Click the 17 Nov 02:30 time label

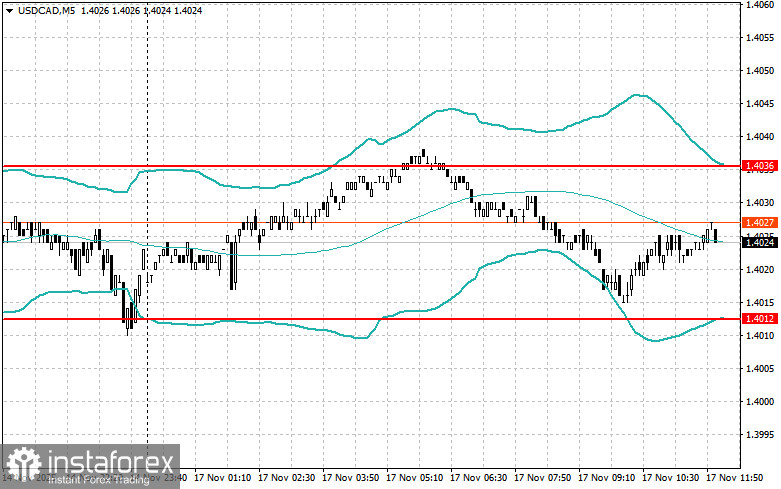pyautogui.click(x=286, y=478)
